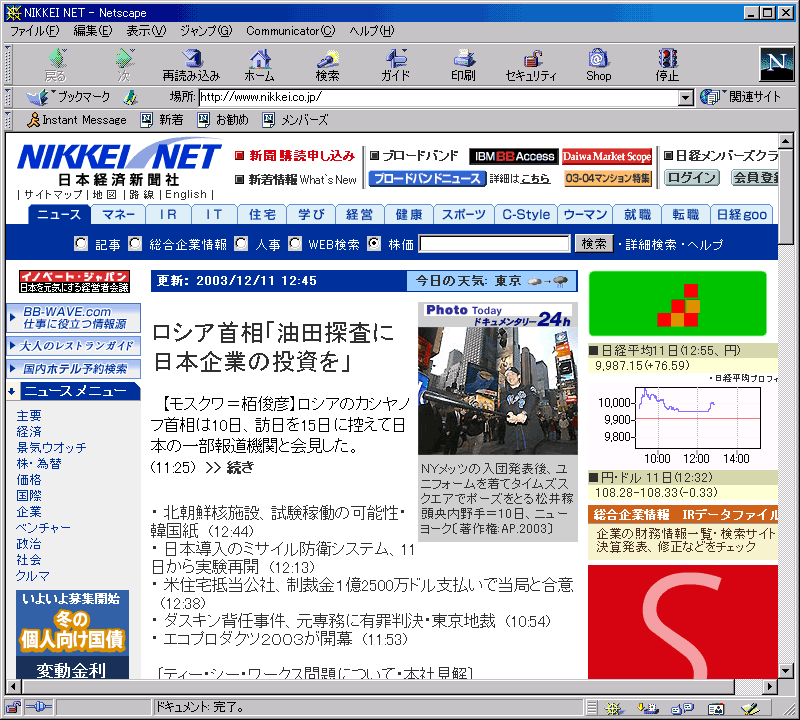Select the 記事 radio button
800x720 pixels.
pyautogui.click(x=81, y=243)
